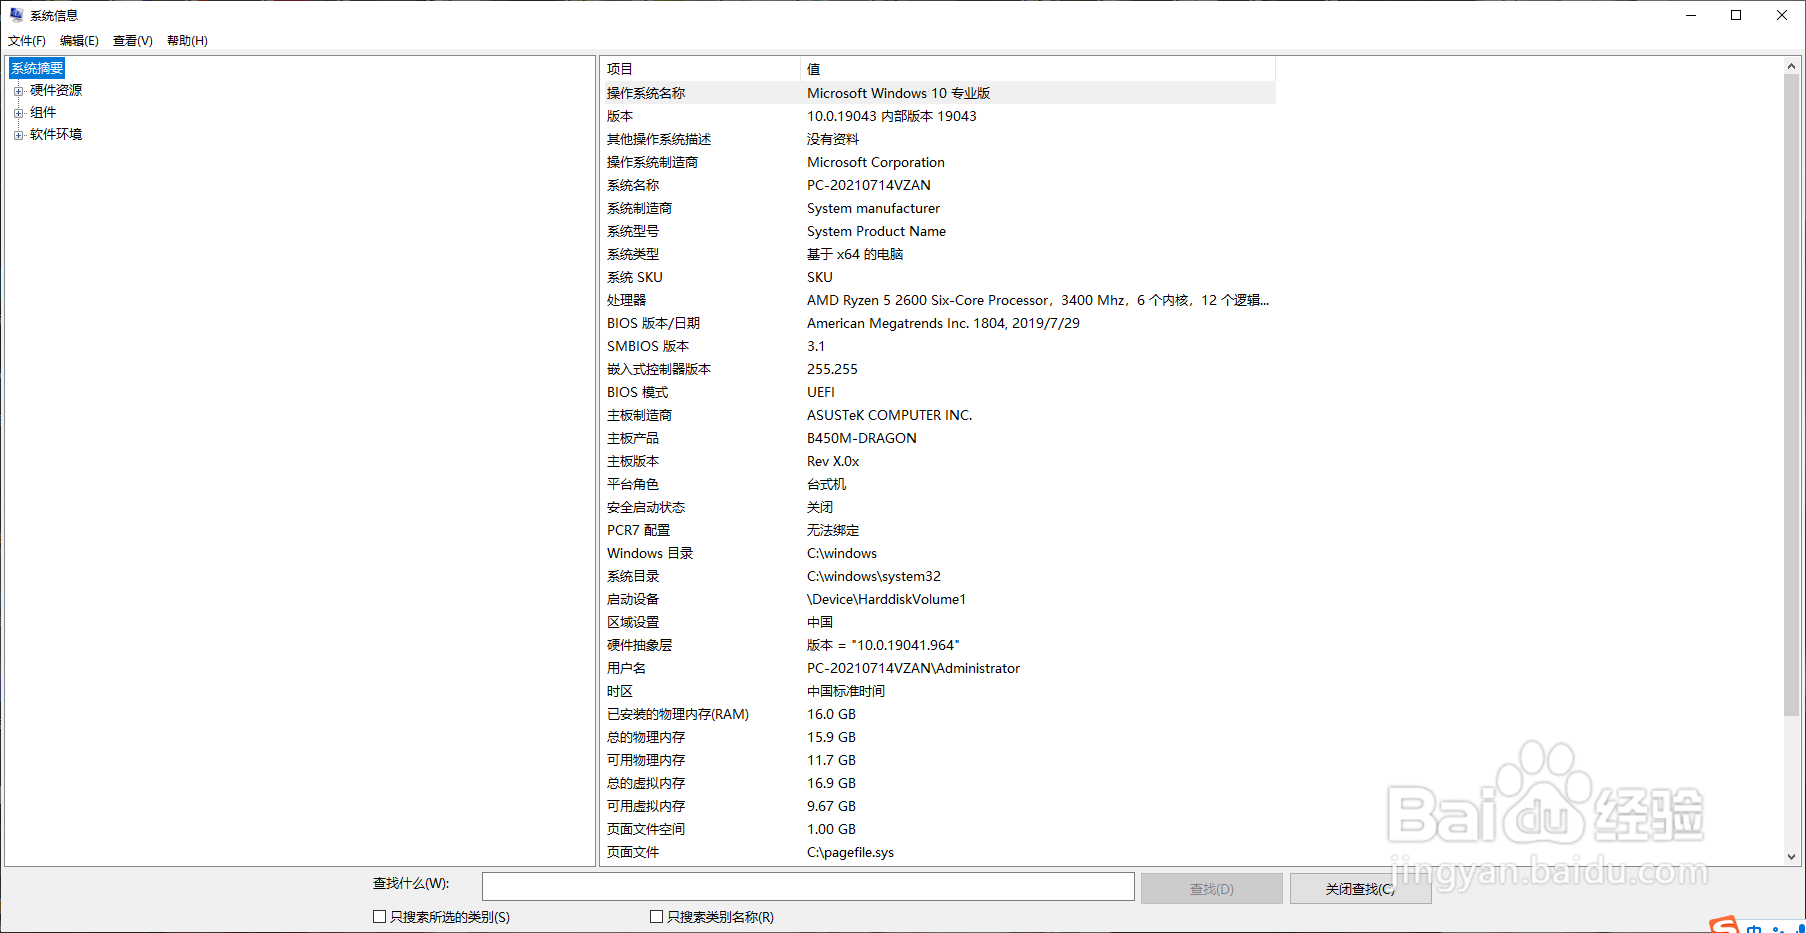Sort by the 值 column header
This screenshot has width=1806, height=933.
(1038, 69)
